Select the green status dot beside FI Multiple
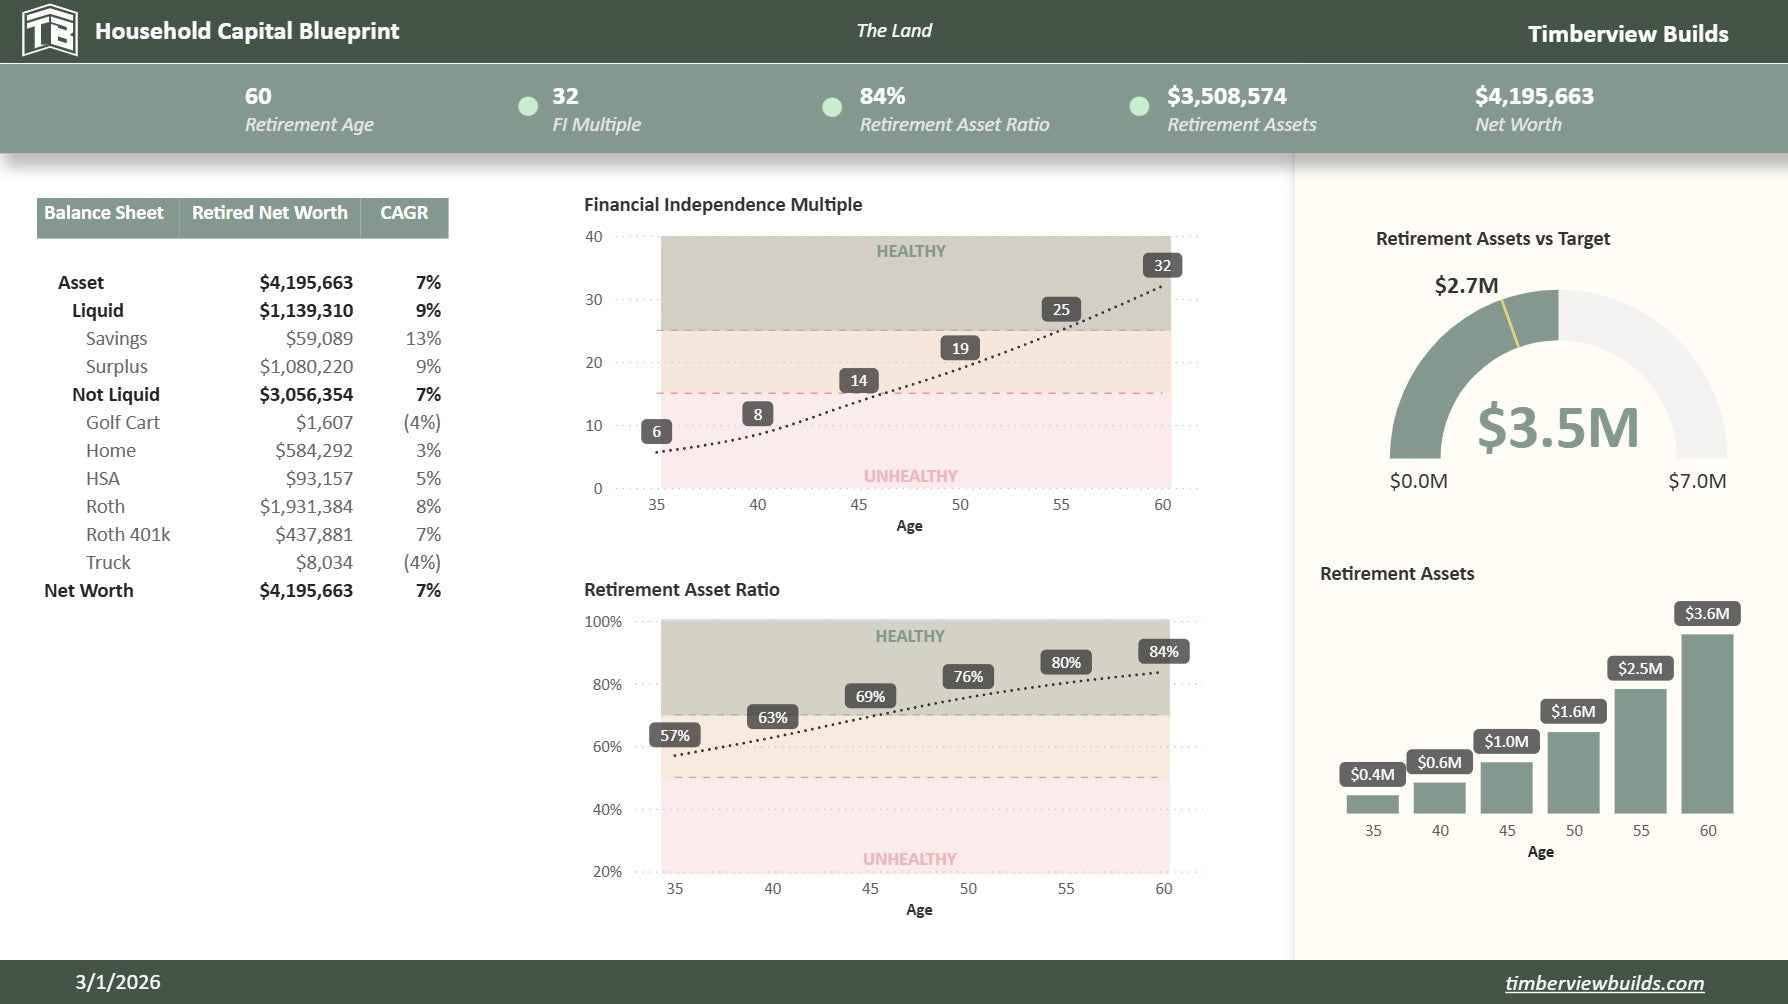1788x1004 pixels. pyautogui.click(x=527, y=107)
